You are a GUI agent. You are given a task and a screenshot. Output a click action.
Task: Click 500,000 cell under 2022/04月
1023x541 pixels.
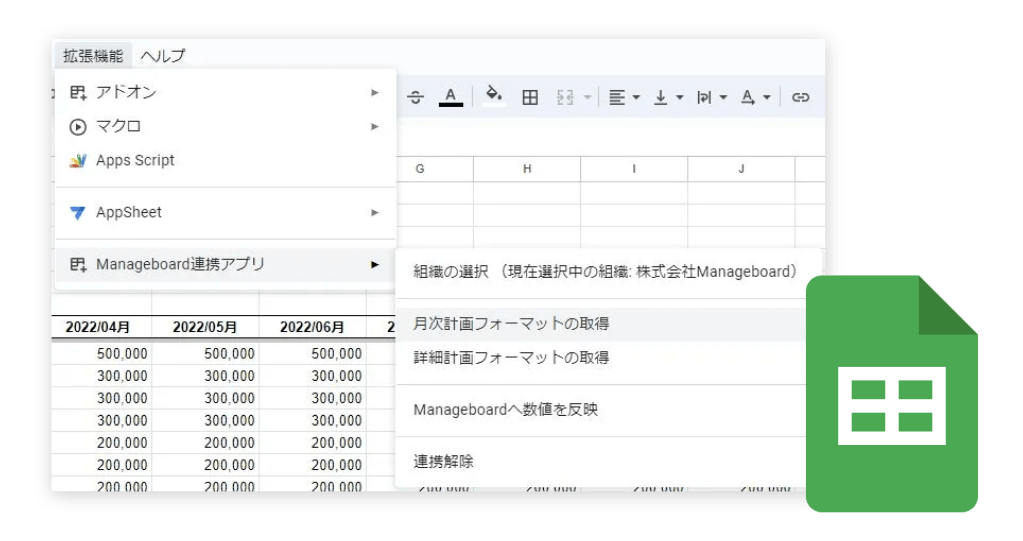click(102, 354)
